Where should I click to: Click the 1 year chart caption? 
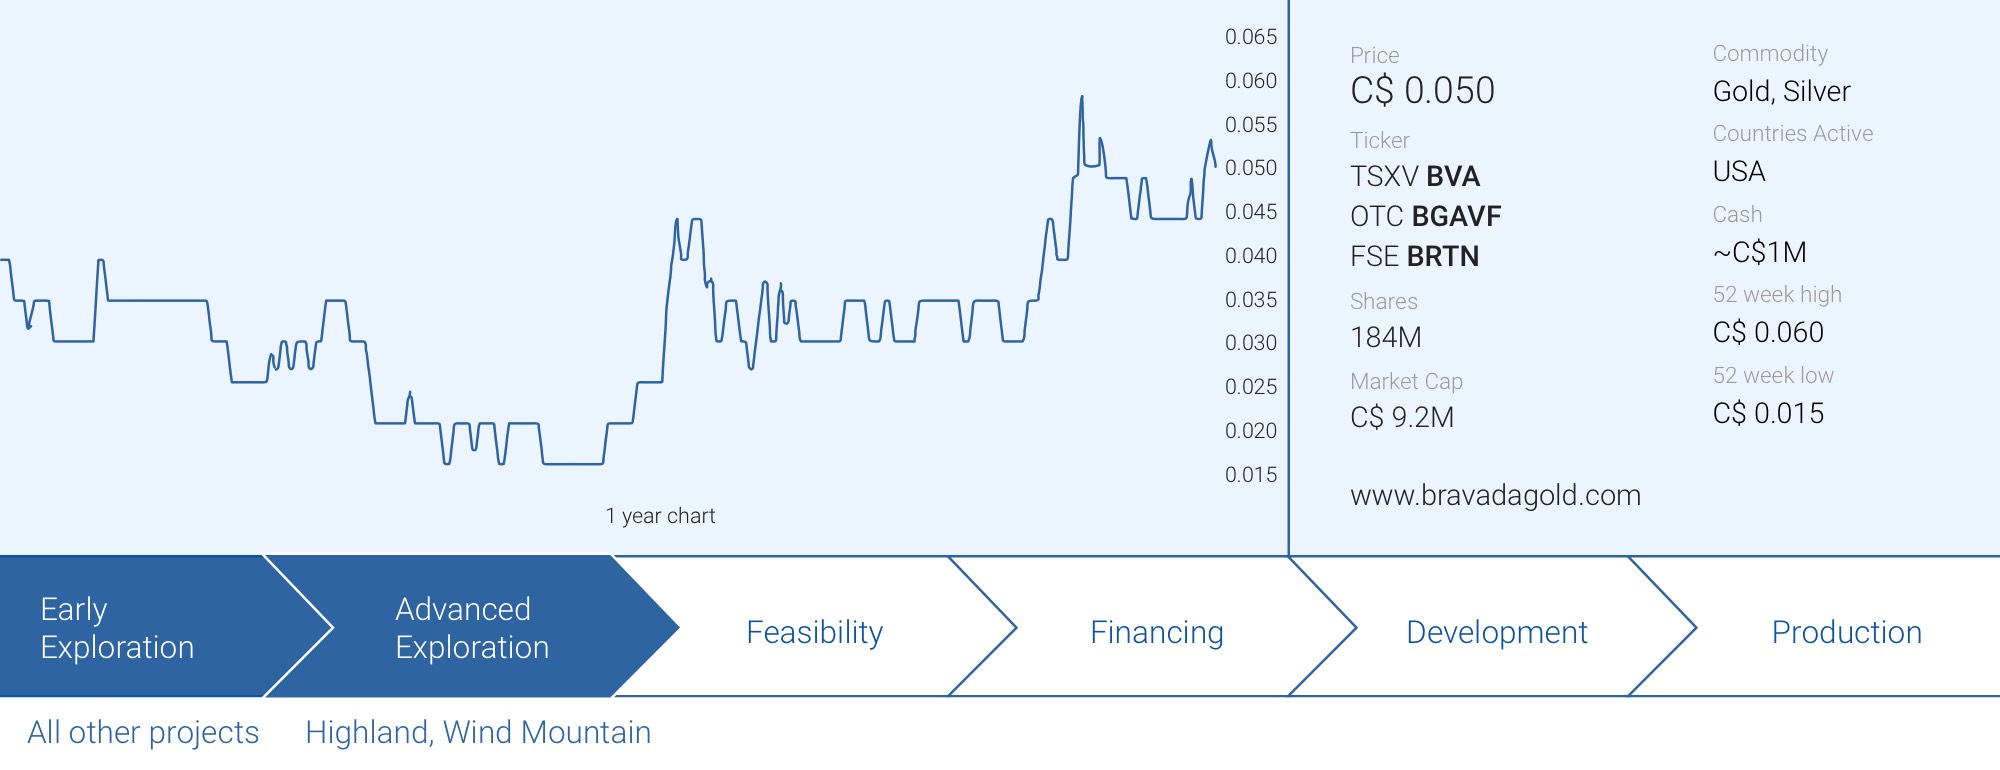[x=660, y=516]
